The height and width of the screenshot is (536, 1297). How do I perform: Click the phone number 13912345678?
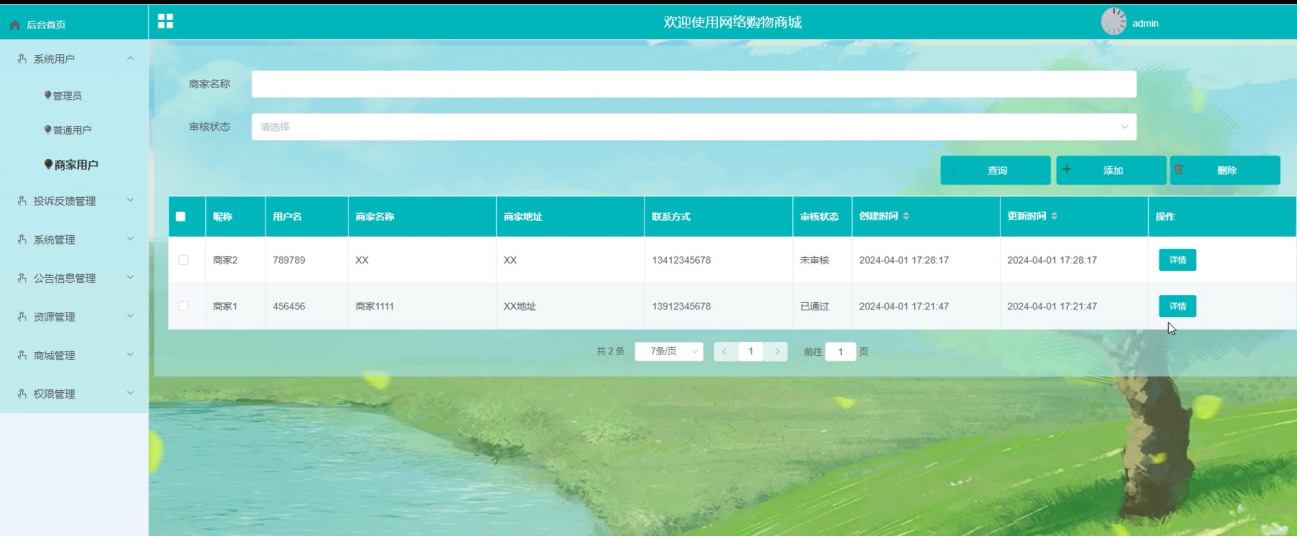pyautogui.click(x=681, y=306)
